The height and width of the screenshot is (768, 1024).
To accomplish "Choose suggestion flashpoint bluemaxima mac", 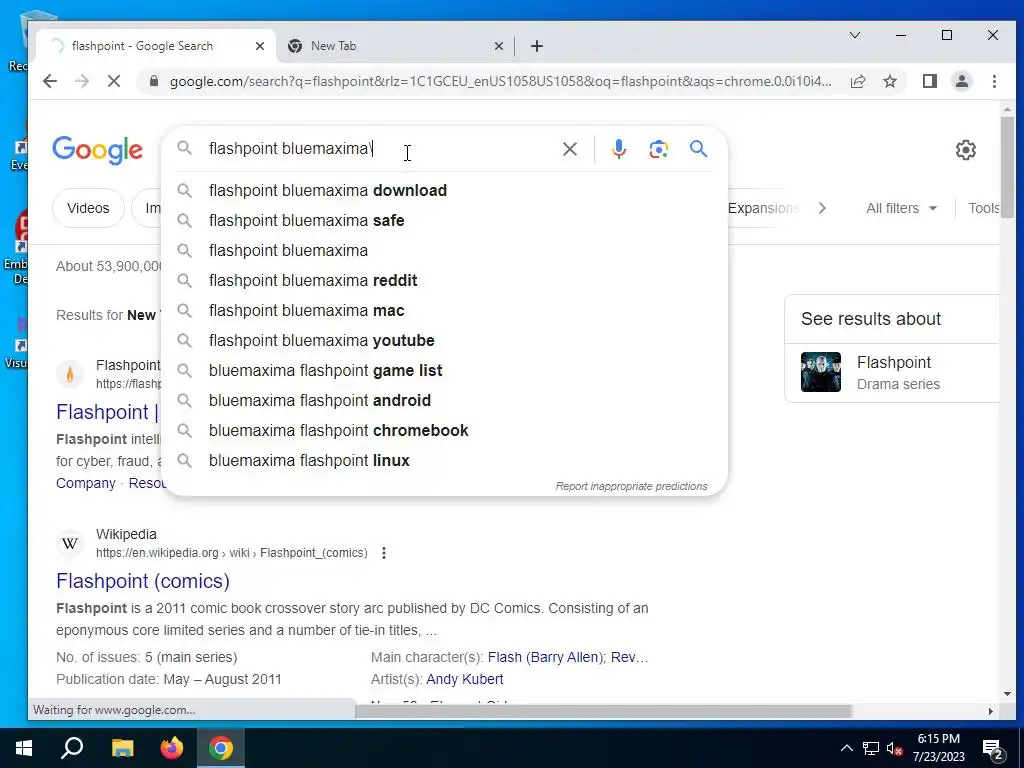I will pos(444,311).
